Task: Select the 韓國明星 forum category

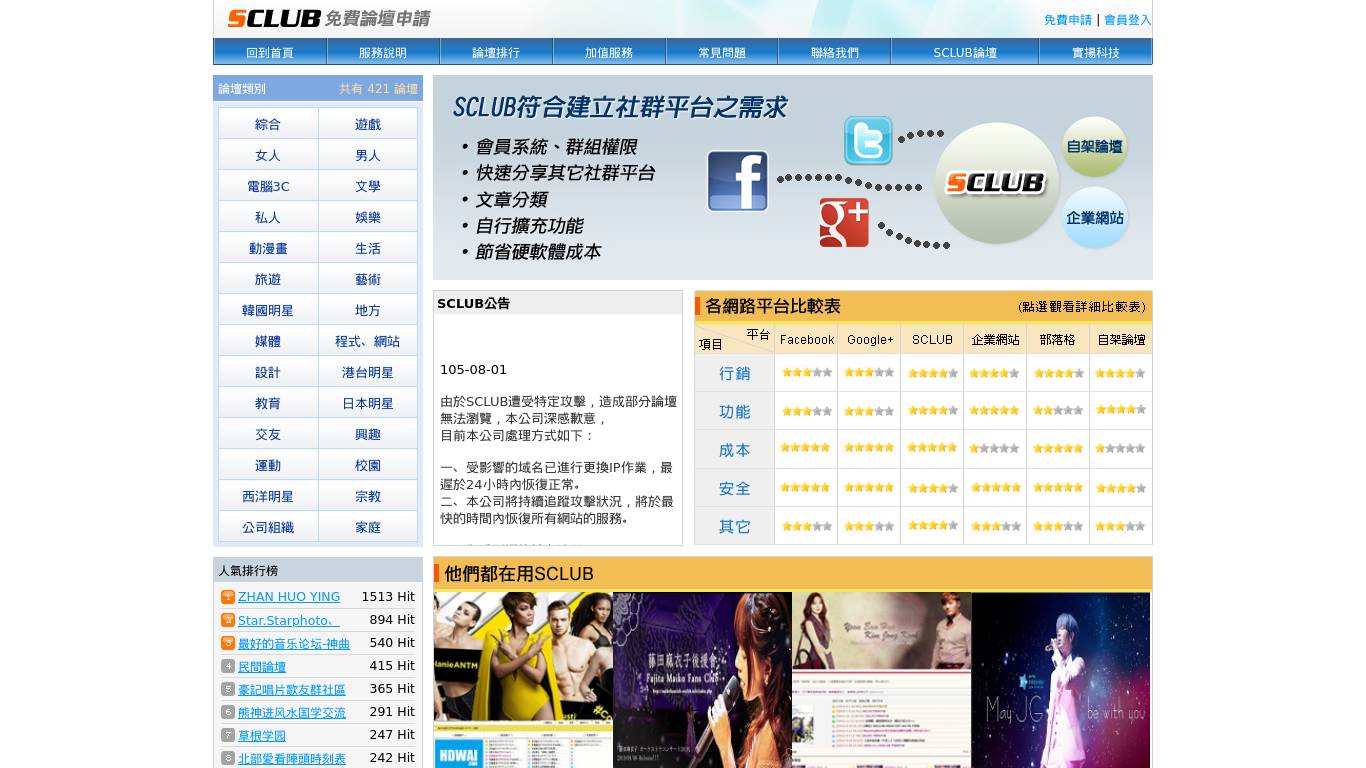Action: pyautogui.click(x=268, y=310)
